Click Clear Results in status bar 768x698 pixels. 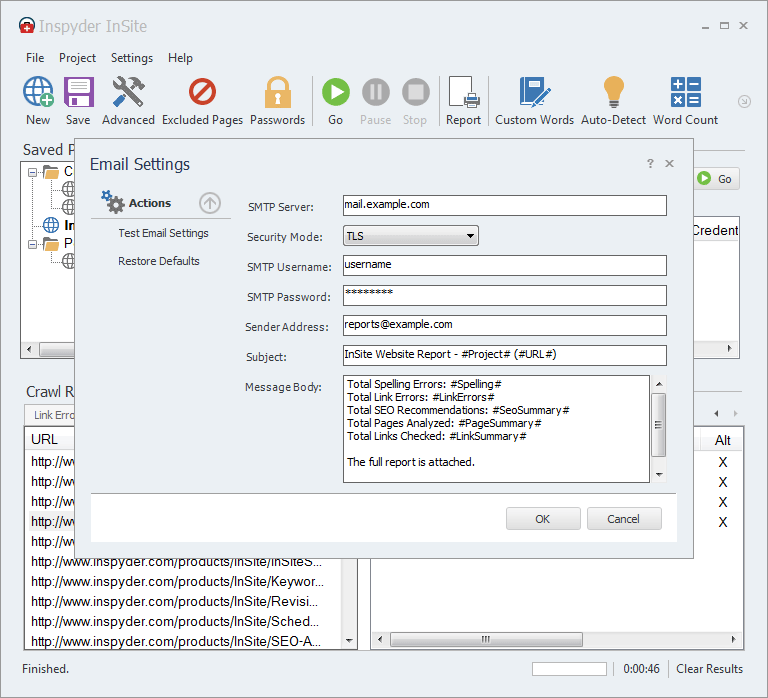click(709, 669)
